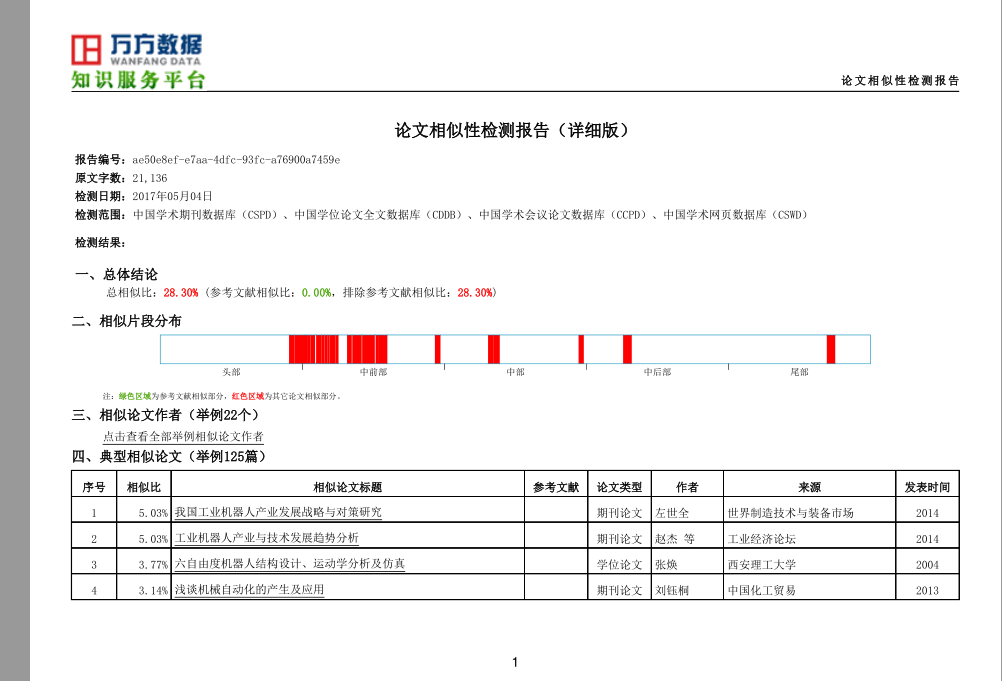Click the '学位论文' type cell

tap(619, 565)
